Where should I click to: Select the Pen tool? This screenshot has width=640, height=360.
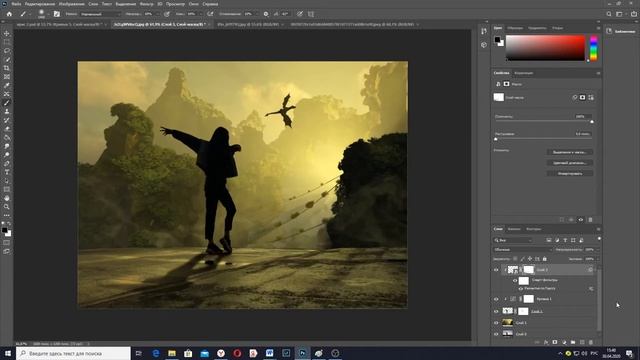pyautogui.click(x=7, y=164)
